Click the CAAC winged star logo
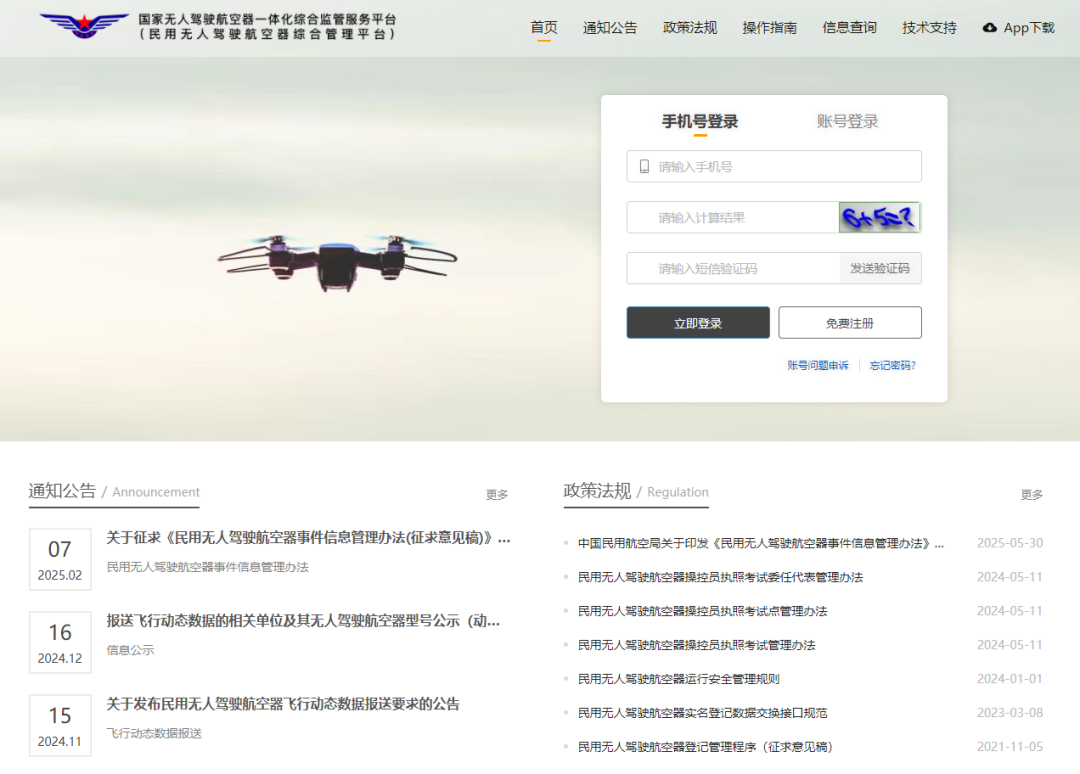This screenshot has width=1080, height=774. pyautogui.click(x=84, y=25)
